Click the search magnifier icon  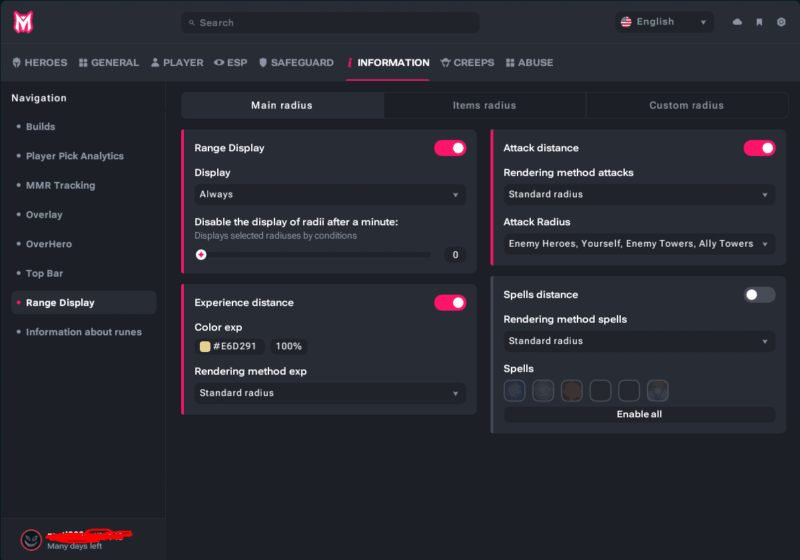tap(192, 22)
